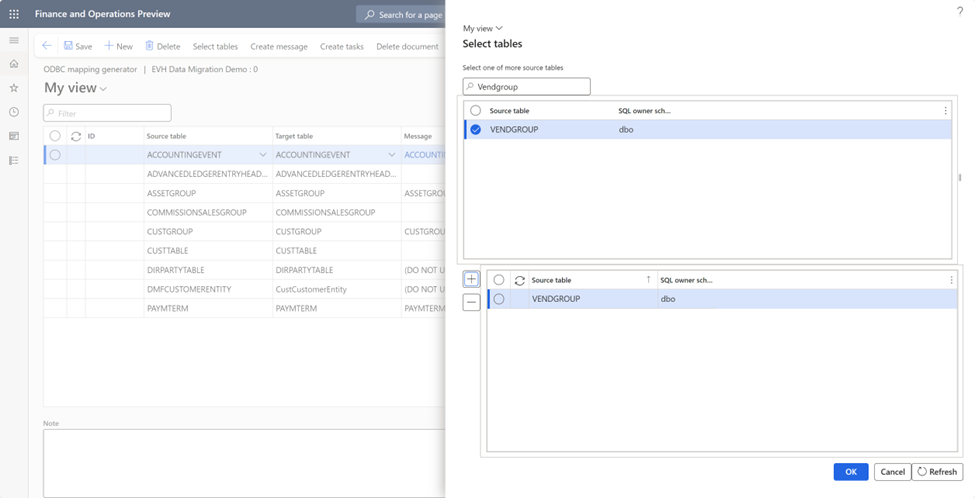Click Delete in the action bar

[162, 46]
